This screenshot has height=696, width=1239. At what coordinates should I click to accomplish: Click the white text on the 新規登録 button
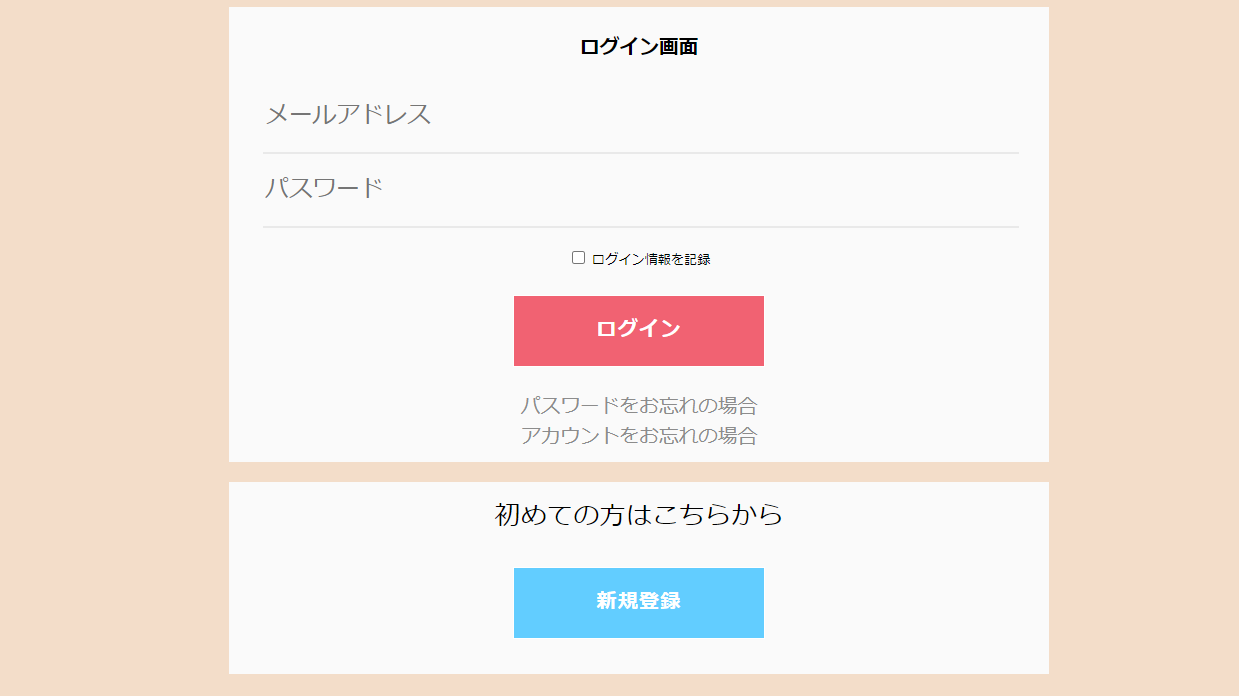tap(638, 601)
